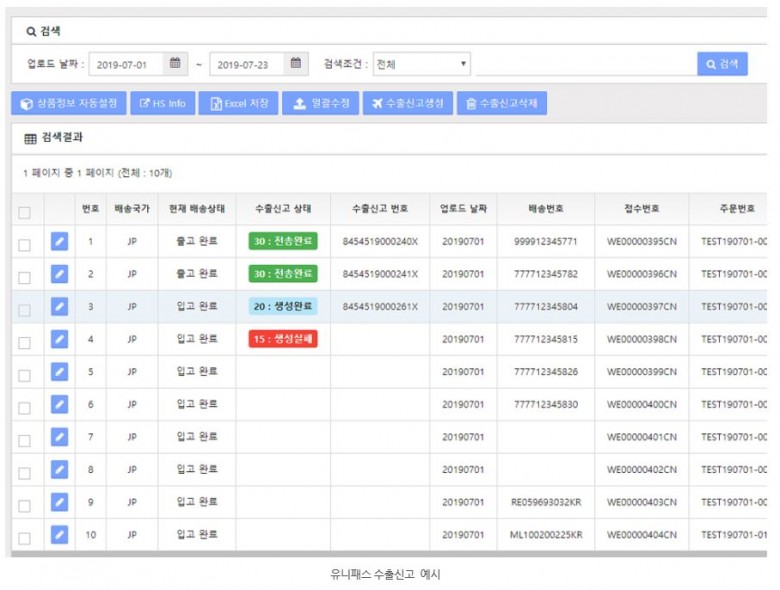
Task: Open edit pencil for row 8
Action: [x=59, y=470]
